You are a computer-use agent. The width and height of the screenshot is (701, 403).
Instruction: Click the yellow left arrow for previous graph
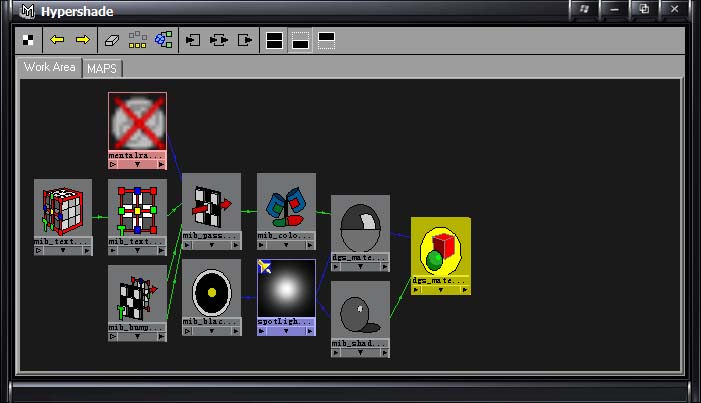(x=57, y=41)
